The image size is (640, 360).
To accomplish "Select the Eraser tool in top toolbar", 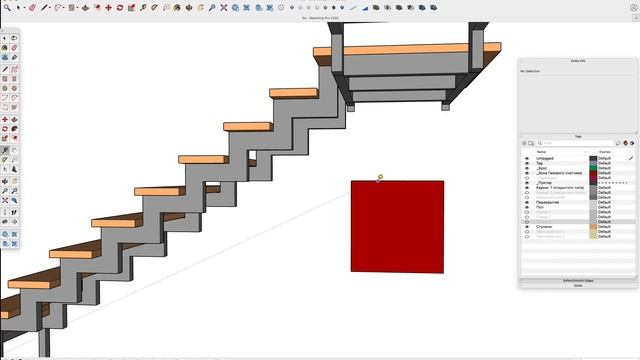I will pos(32,8).
